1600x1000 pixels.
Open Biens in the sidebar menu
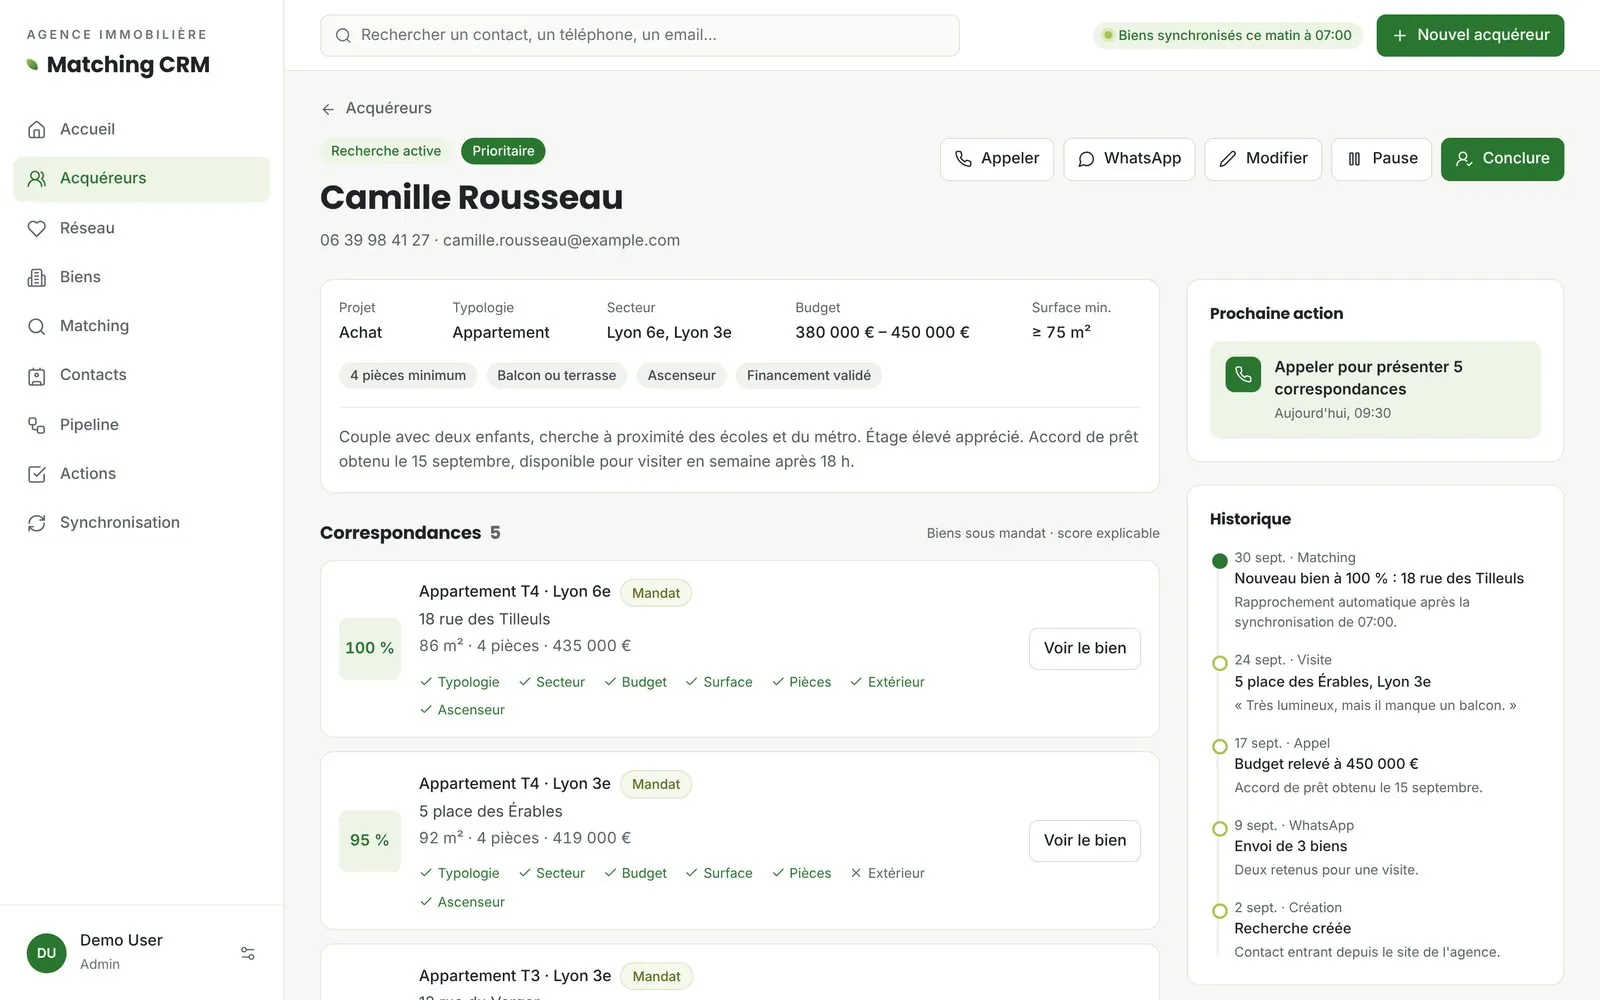point(142,277)
